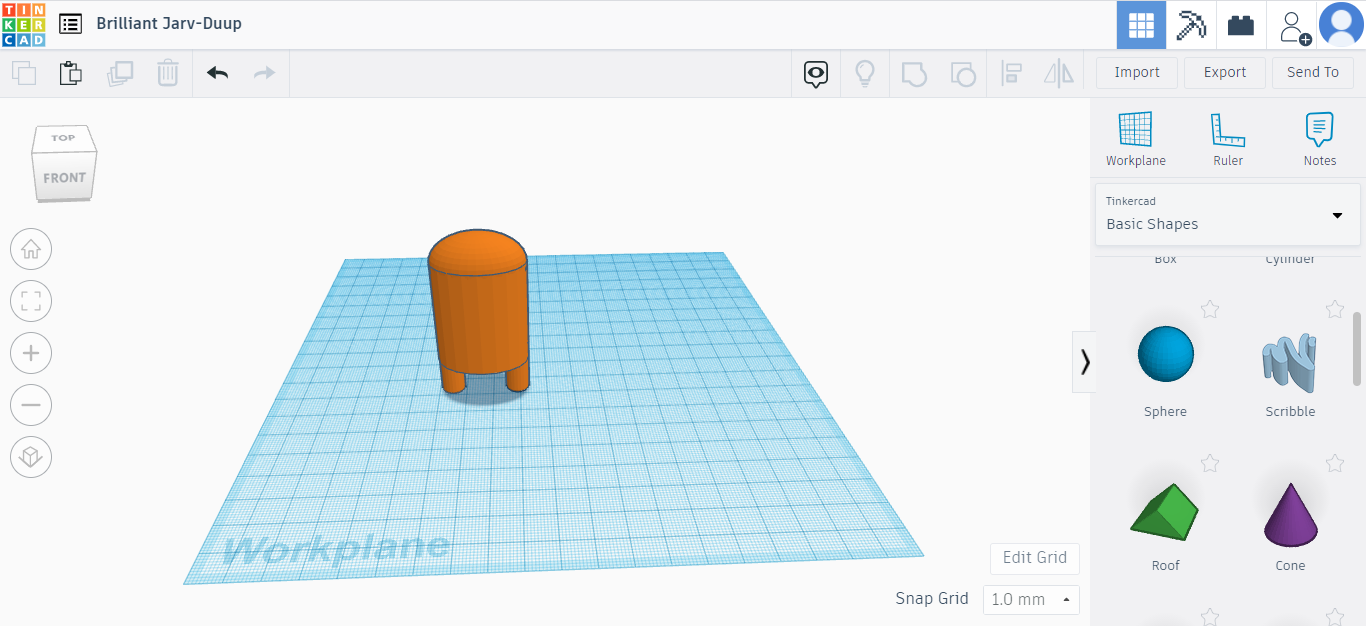
Task: Open the Snap Grid 1.0 mm dropdown
Action: (x=1031, y=599)
